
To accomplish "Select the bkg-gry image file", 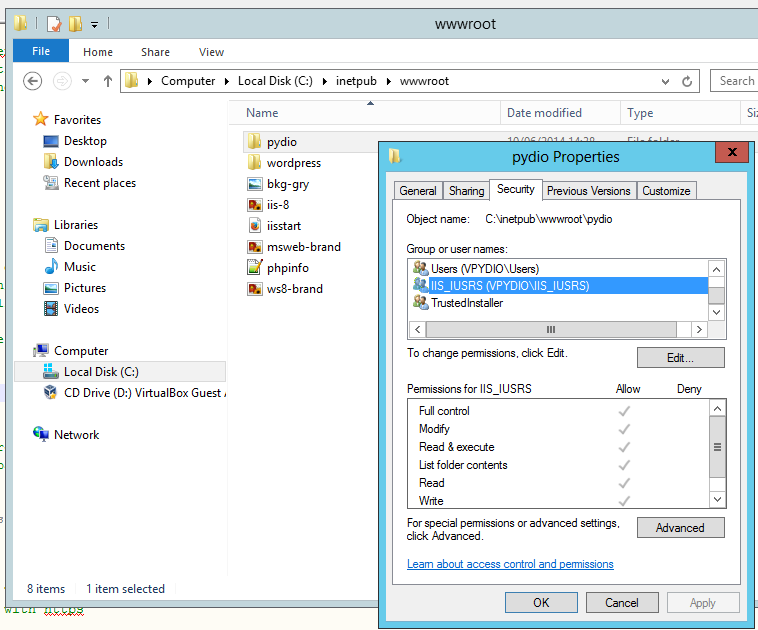I will 288,184.
